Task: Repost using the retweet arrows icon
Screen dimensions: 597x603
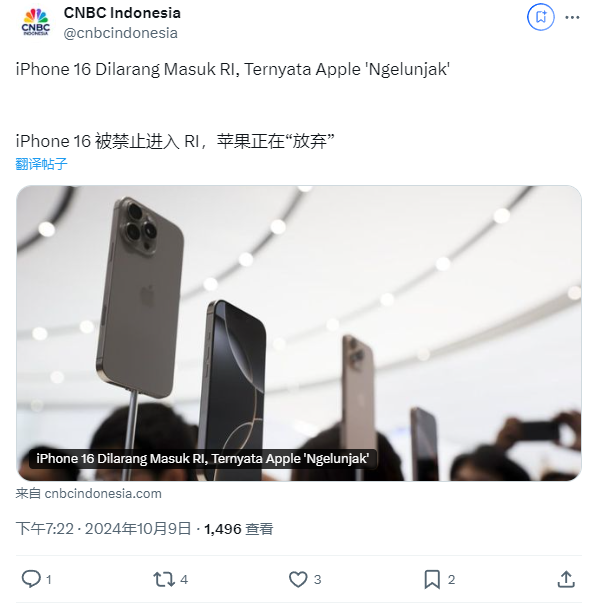Action: point(164,579)
